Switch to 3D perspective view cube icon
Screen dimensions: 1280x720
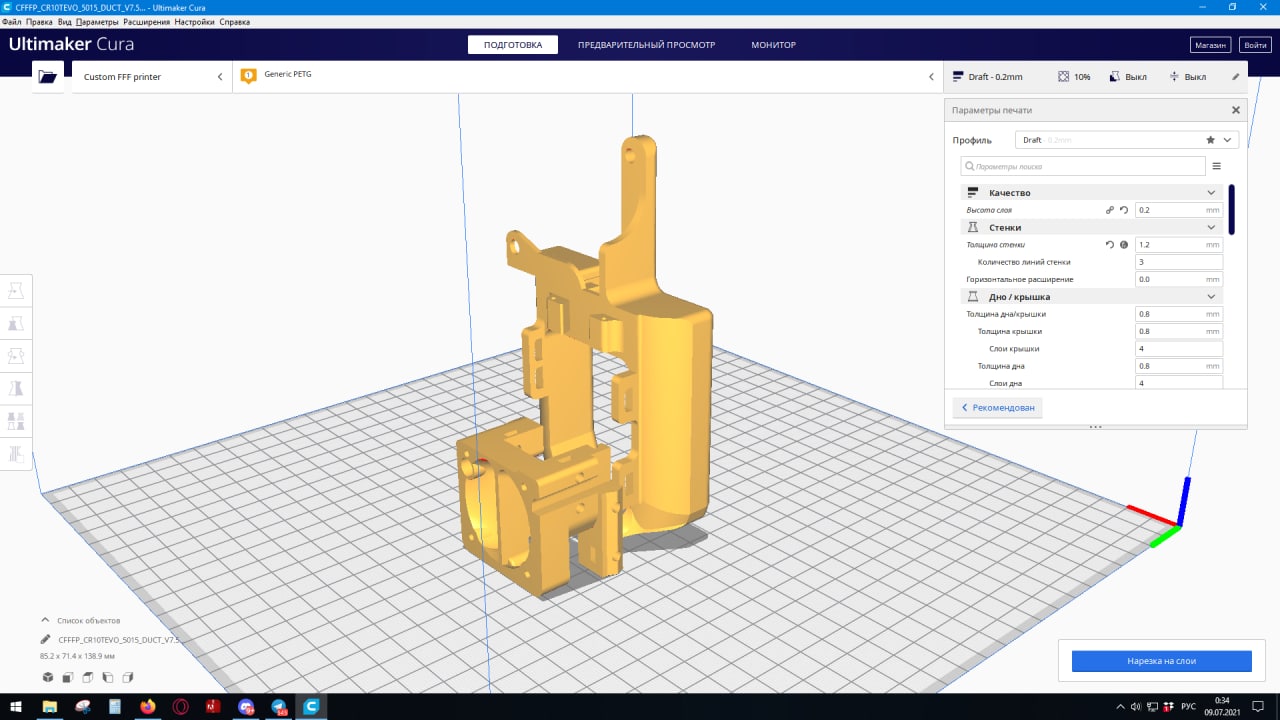pos(47,677)
